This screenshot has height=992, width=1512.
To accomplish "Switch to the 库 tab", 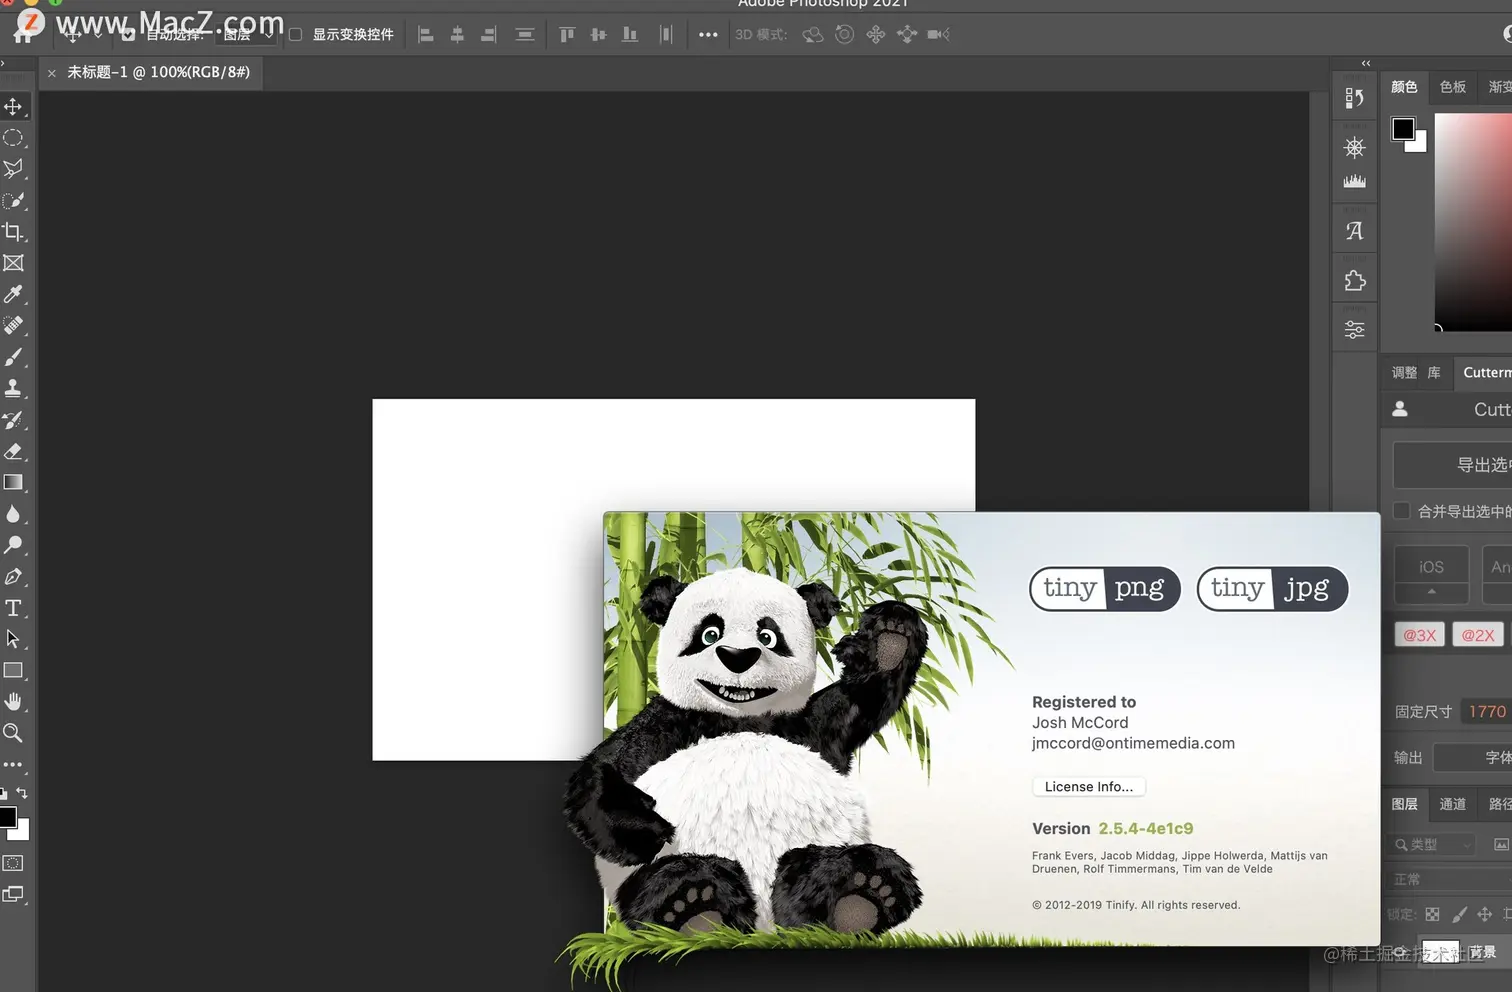I will 1434,373.
